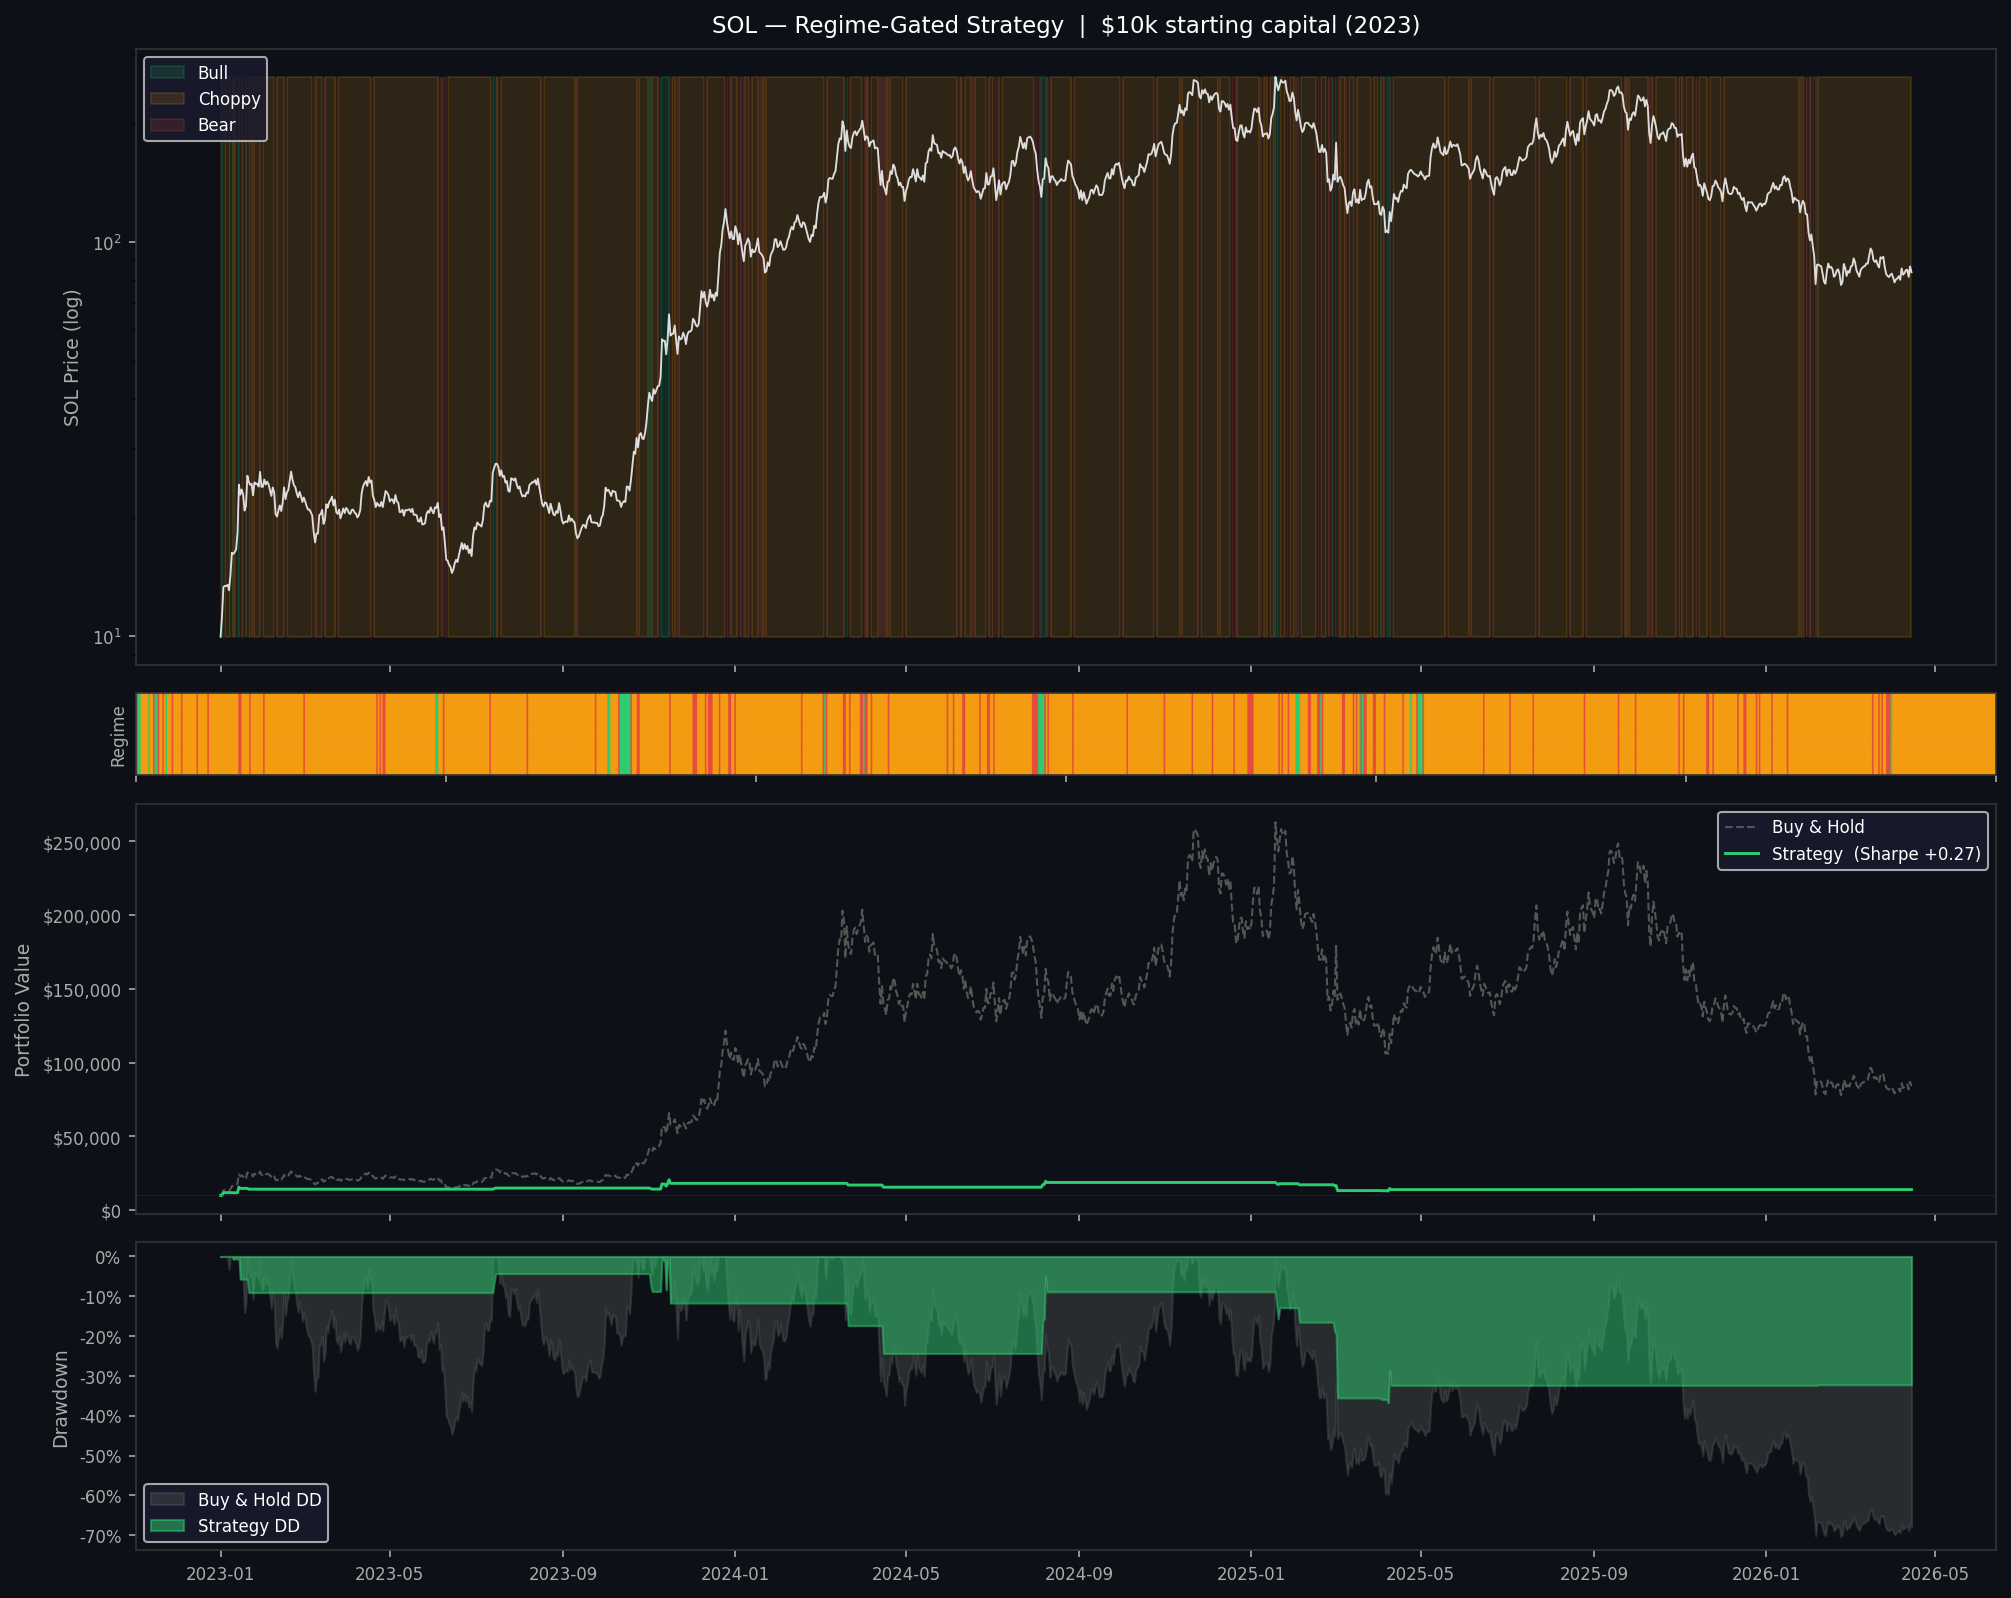Image resolution: width=2011 pixels, height=1598 pixels.
Task: Click the $200,000 y-axis tick label
Action: click(x=82, y=916)
